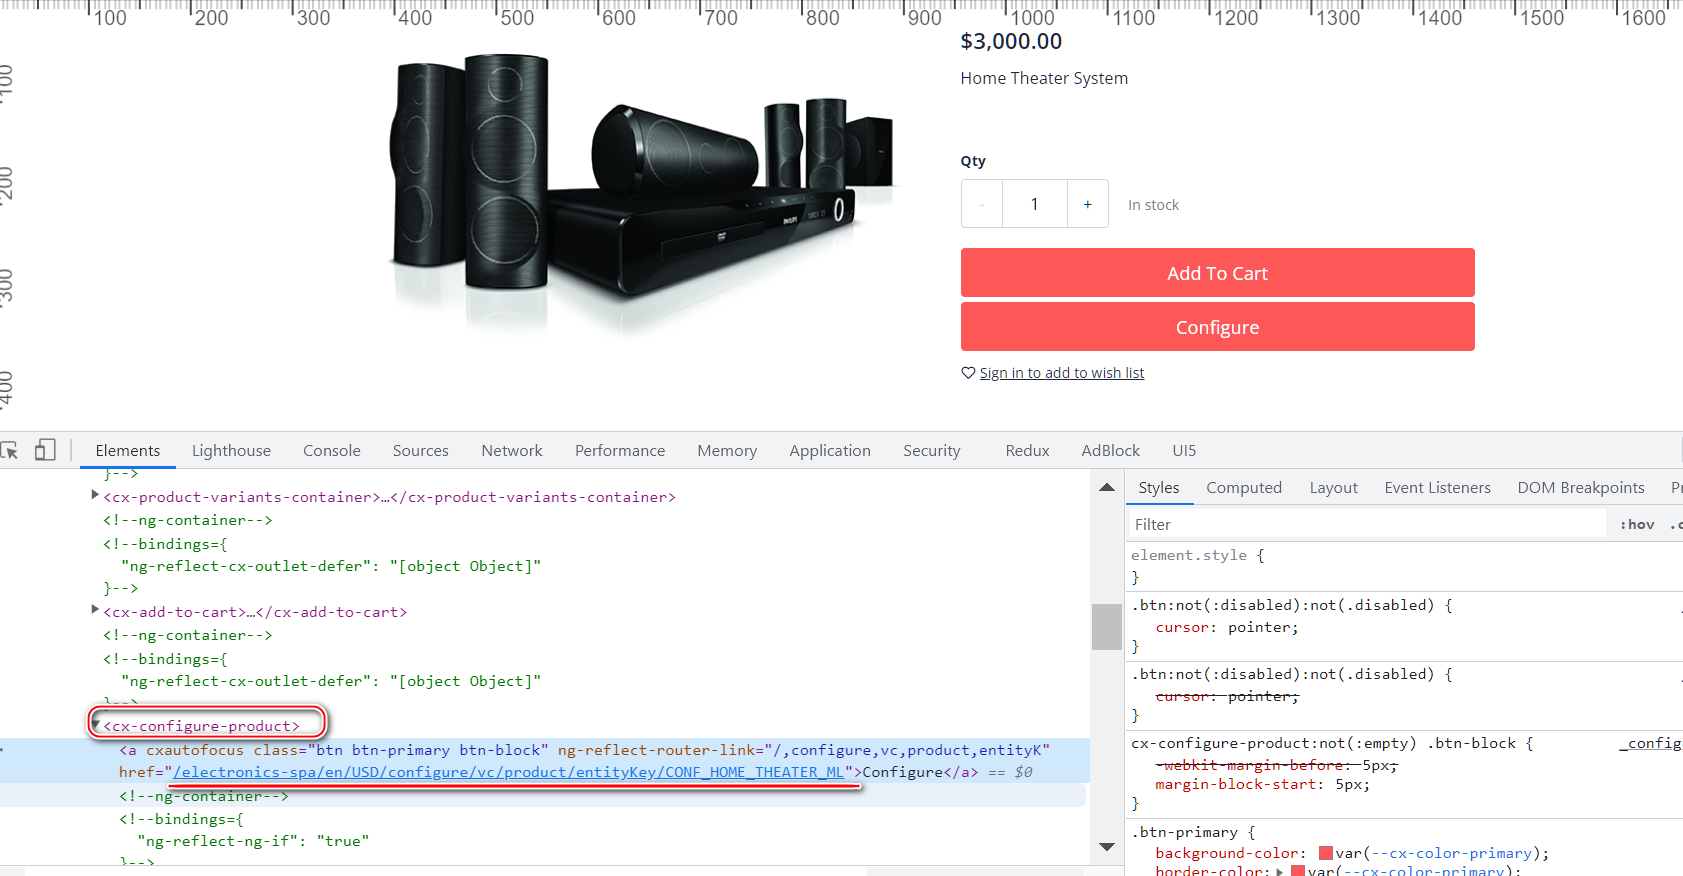Image resolution: width=1683 pixels, height=876 pixels.
Task: Click the DOM panel scrollbar thumb
Action: (x=1106, y=627)
